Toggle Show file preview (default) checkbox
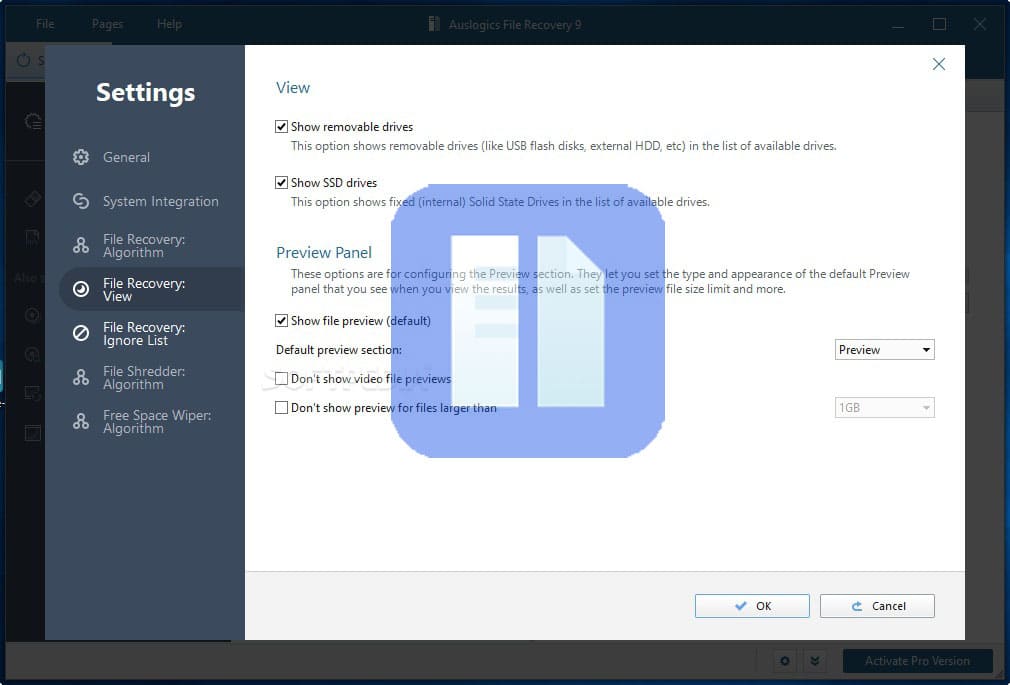The height and width of the screenshot is (685, 1010). (x=281, y=320)
